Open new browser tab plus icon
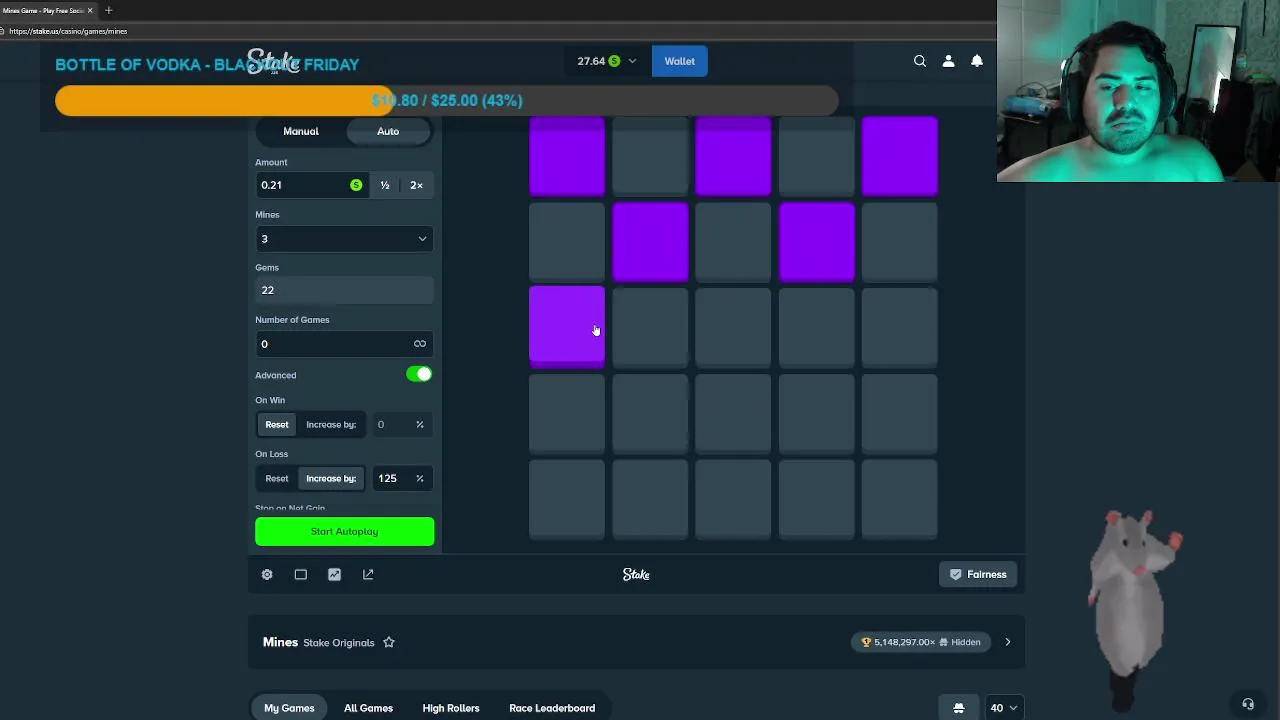 (108, 10)
